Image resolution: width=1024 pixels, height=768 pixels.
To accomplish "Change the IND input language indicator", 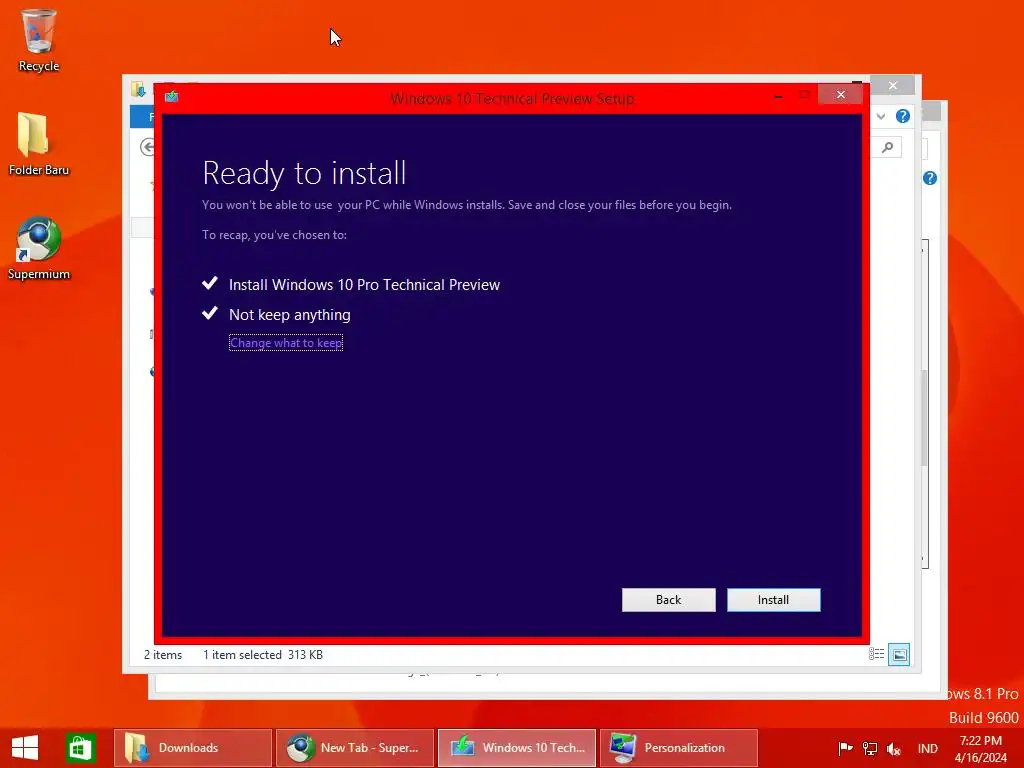I will (x=927, y=748).
